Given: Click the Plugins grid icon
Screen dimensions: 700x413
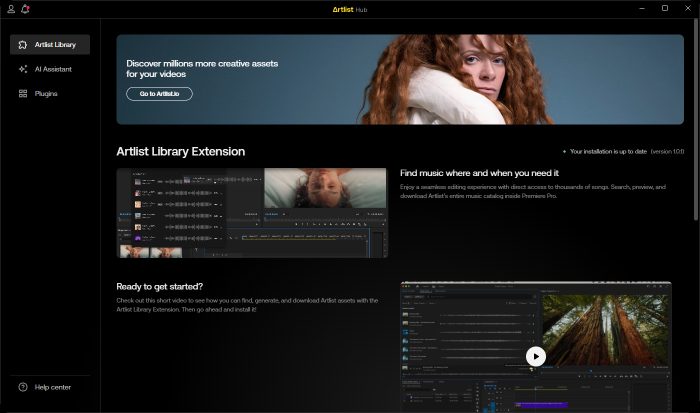Looking at the screenshot, I should 23,94.
